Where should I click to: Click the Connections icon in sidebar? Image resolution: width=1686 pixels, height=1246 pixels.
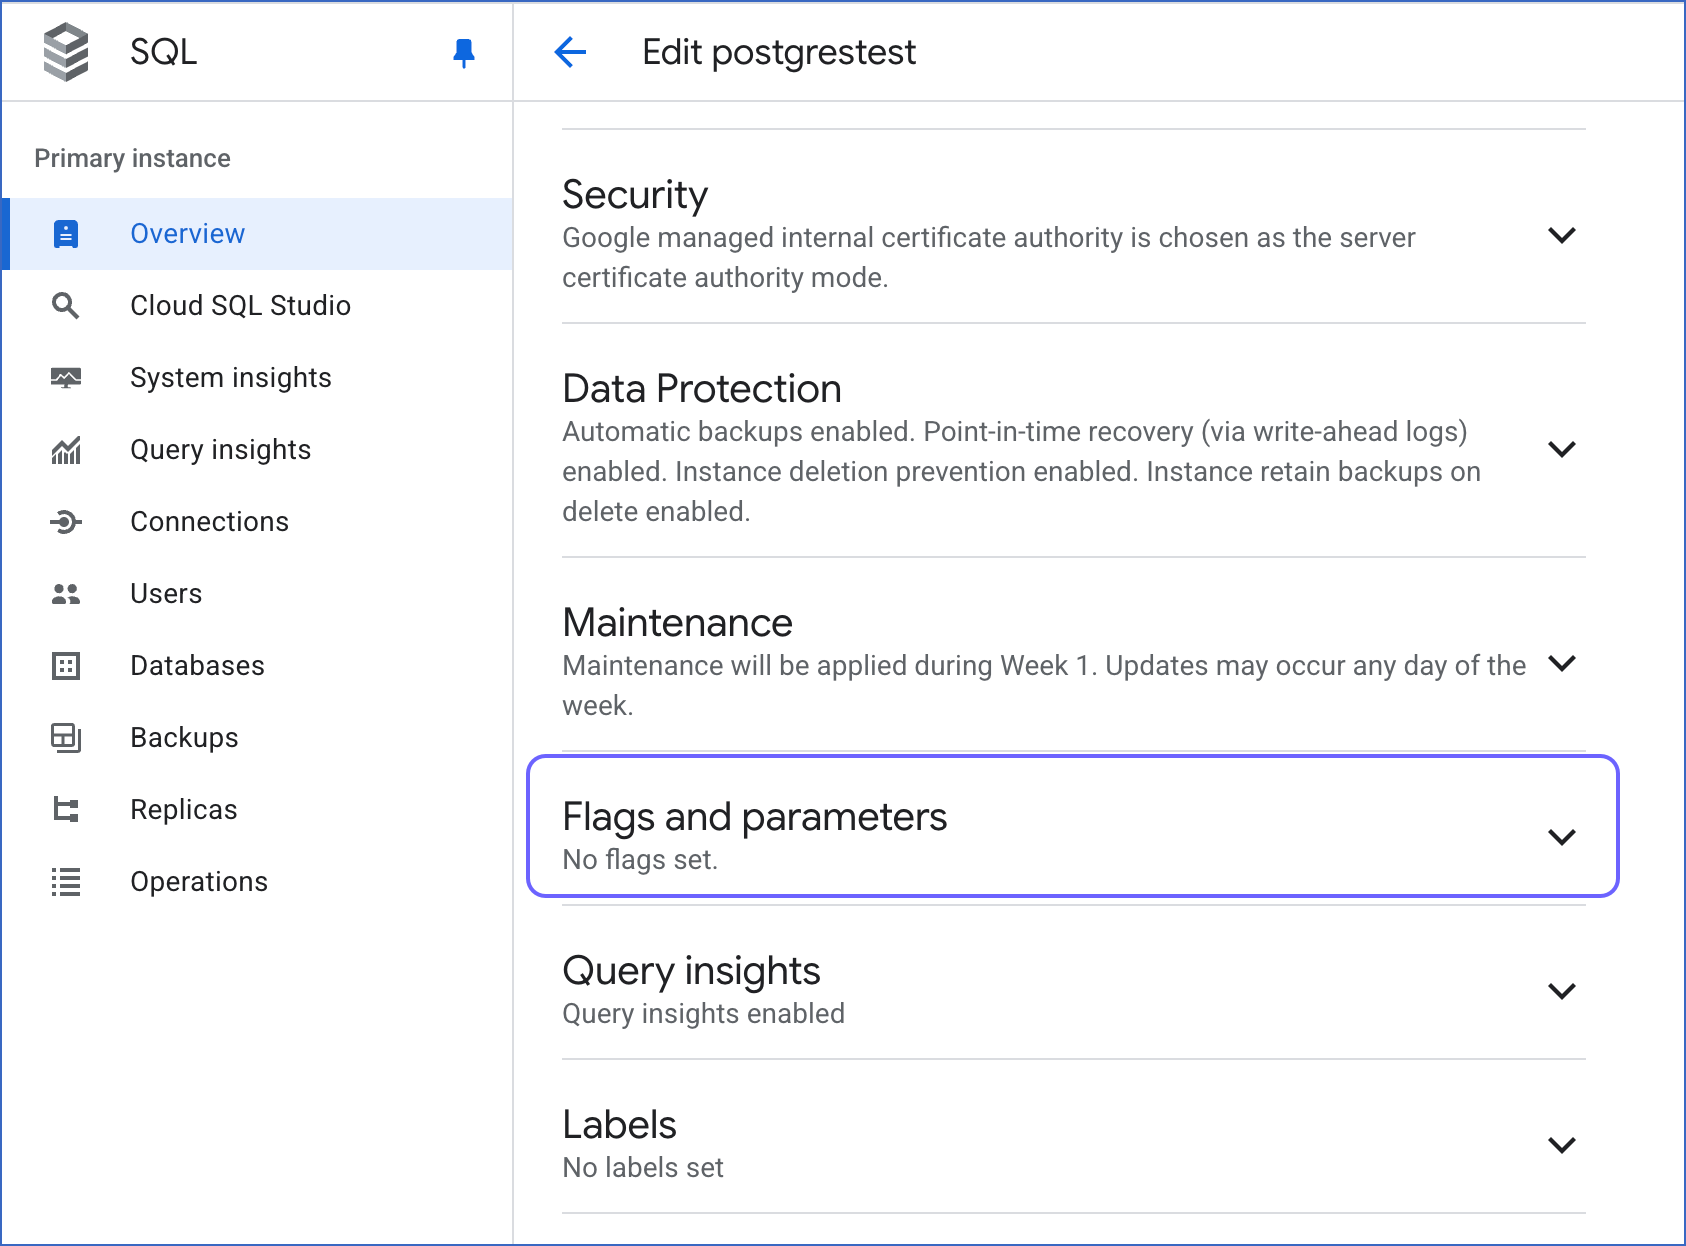click(x=66, y=522)
